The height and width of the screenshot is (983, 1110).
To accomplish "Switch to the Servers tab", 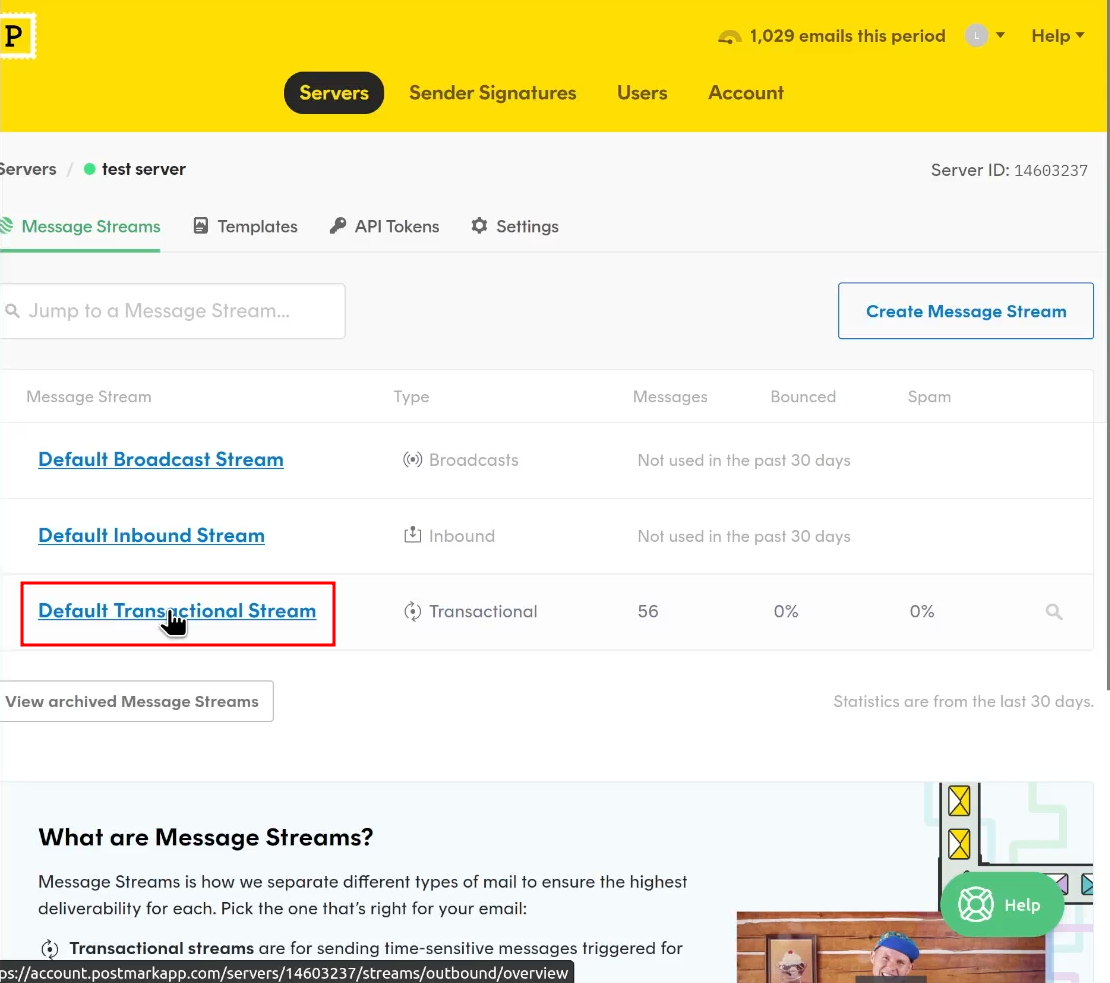I will (x=334, y=93).
